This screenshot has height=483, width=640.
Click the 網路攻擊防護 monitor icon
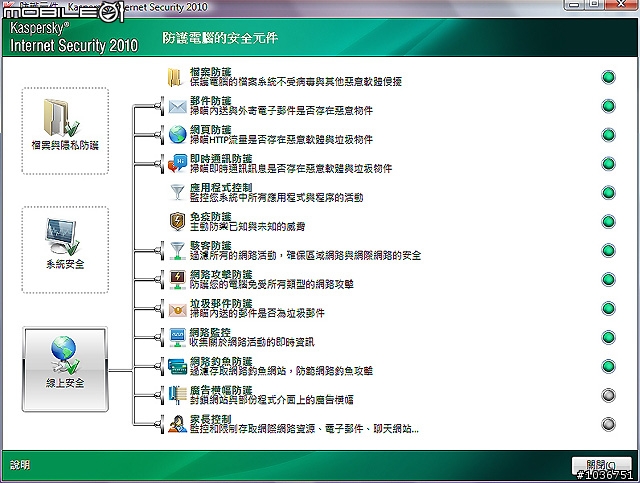pyautogui.click(x=177, y=279)
